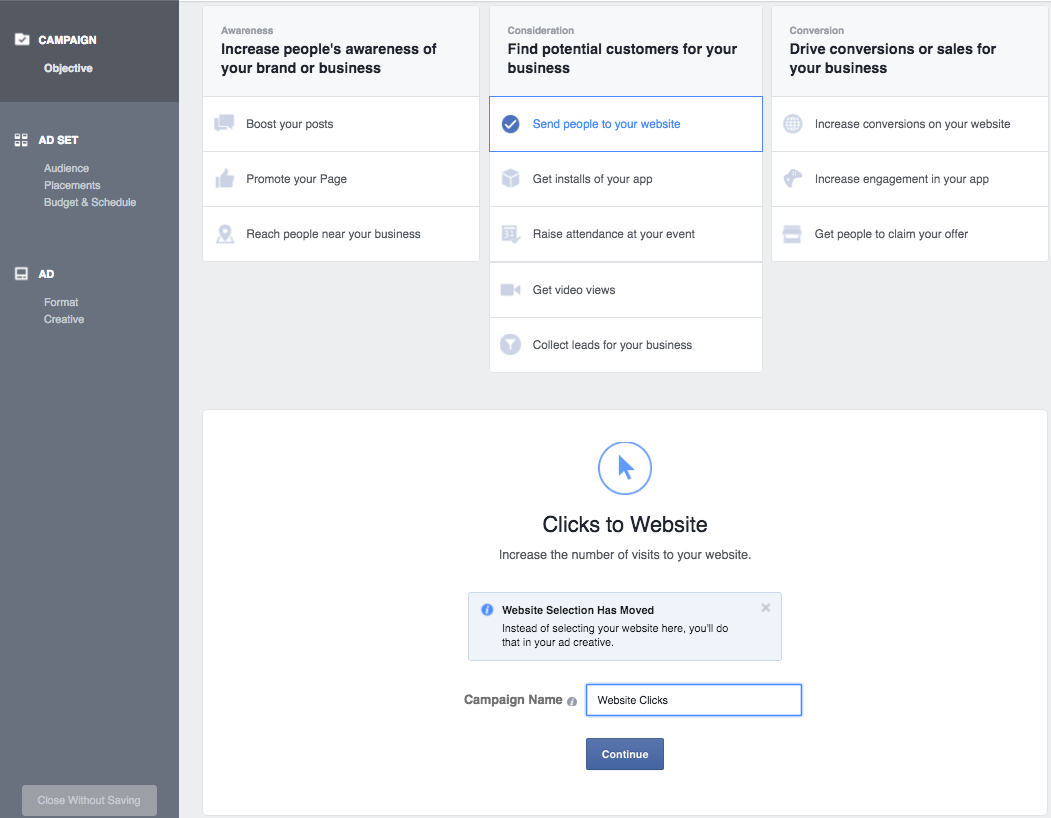The height and width of the screenshot is (818, 1051).
Task: Open the Objective step in sidebar
Action: (68, 68)
